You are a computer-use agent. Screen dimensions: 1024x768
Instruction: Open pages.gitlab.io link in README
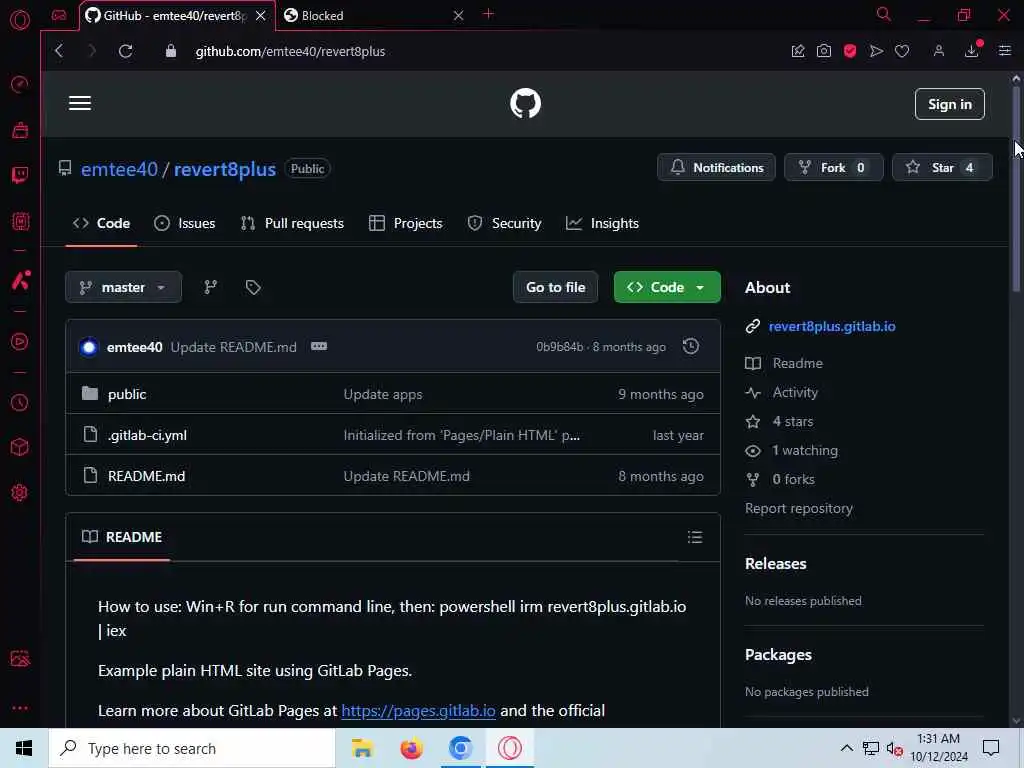point(419,711)
